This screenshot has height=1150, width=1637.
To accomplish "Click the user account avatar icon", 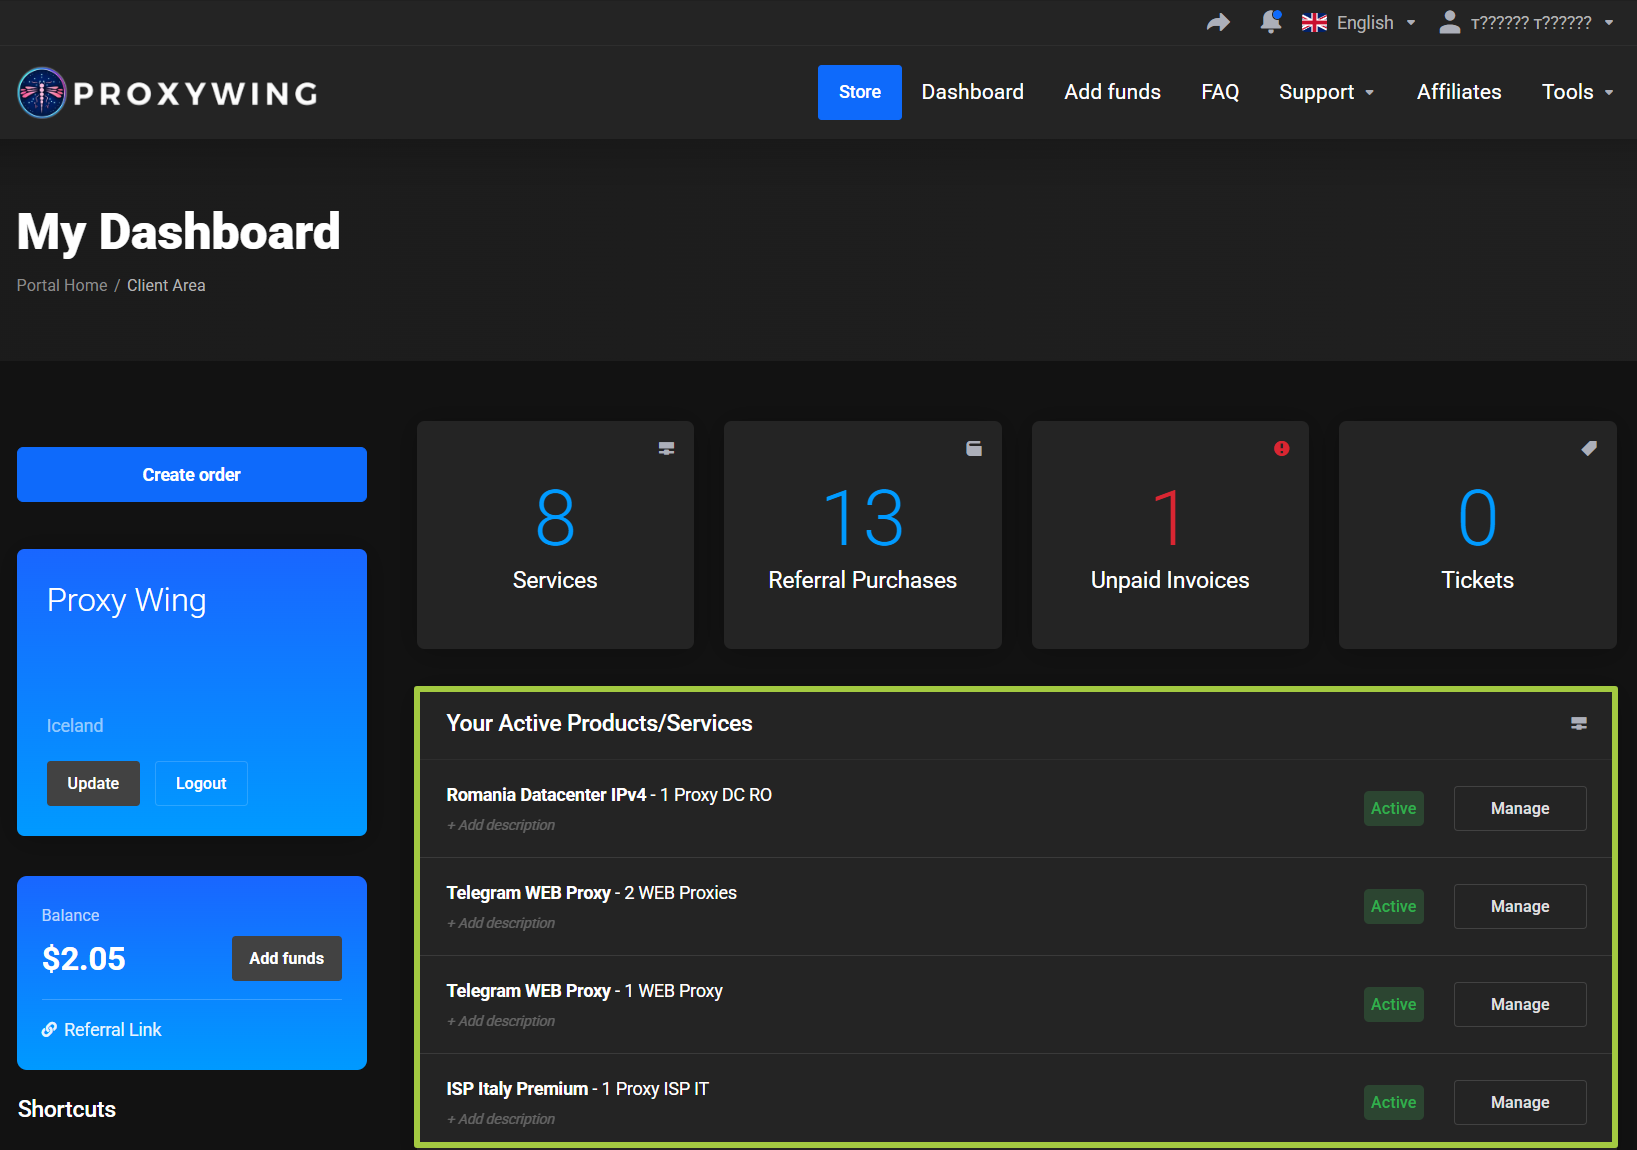I will coord(1449,22).
